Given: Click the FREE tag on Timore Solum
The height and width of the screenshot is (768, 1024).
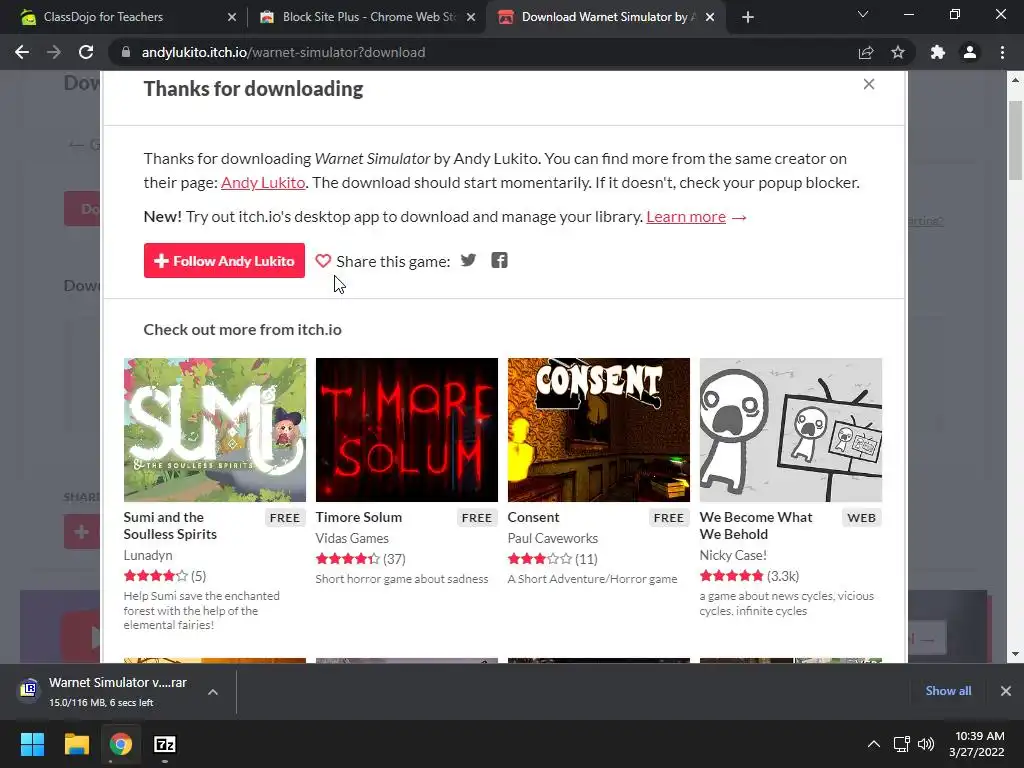Looking at the screenshot, I should [x=477, y=518].
